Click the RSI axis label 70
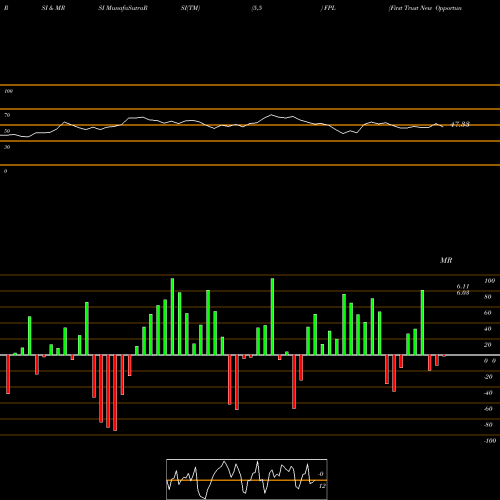The width and height of the screenshot is (500, 500). click(7, 115)
